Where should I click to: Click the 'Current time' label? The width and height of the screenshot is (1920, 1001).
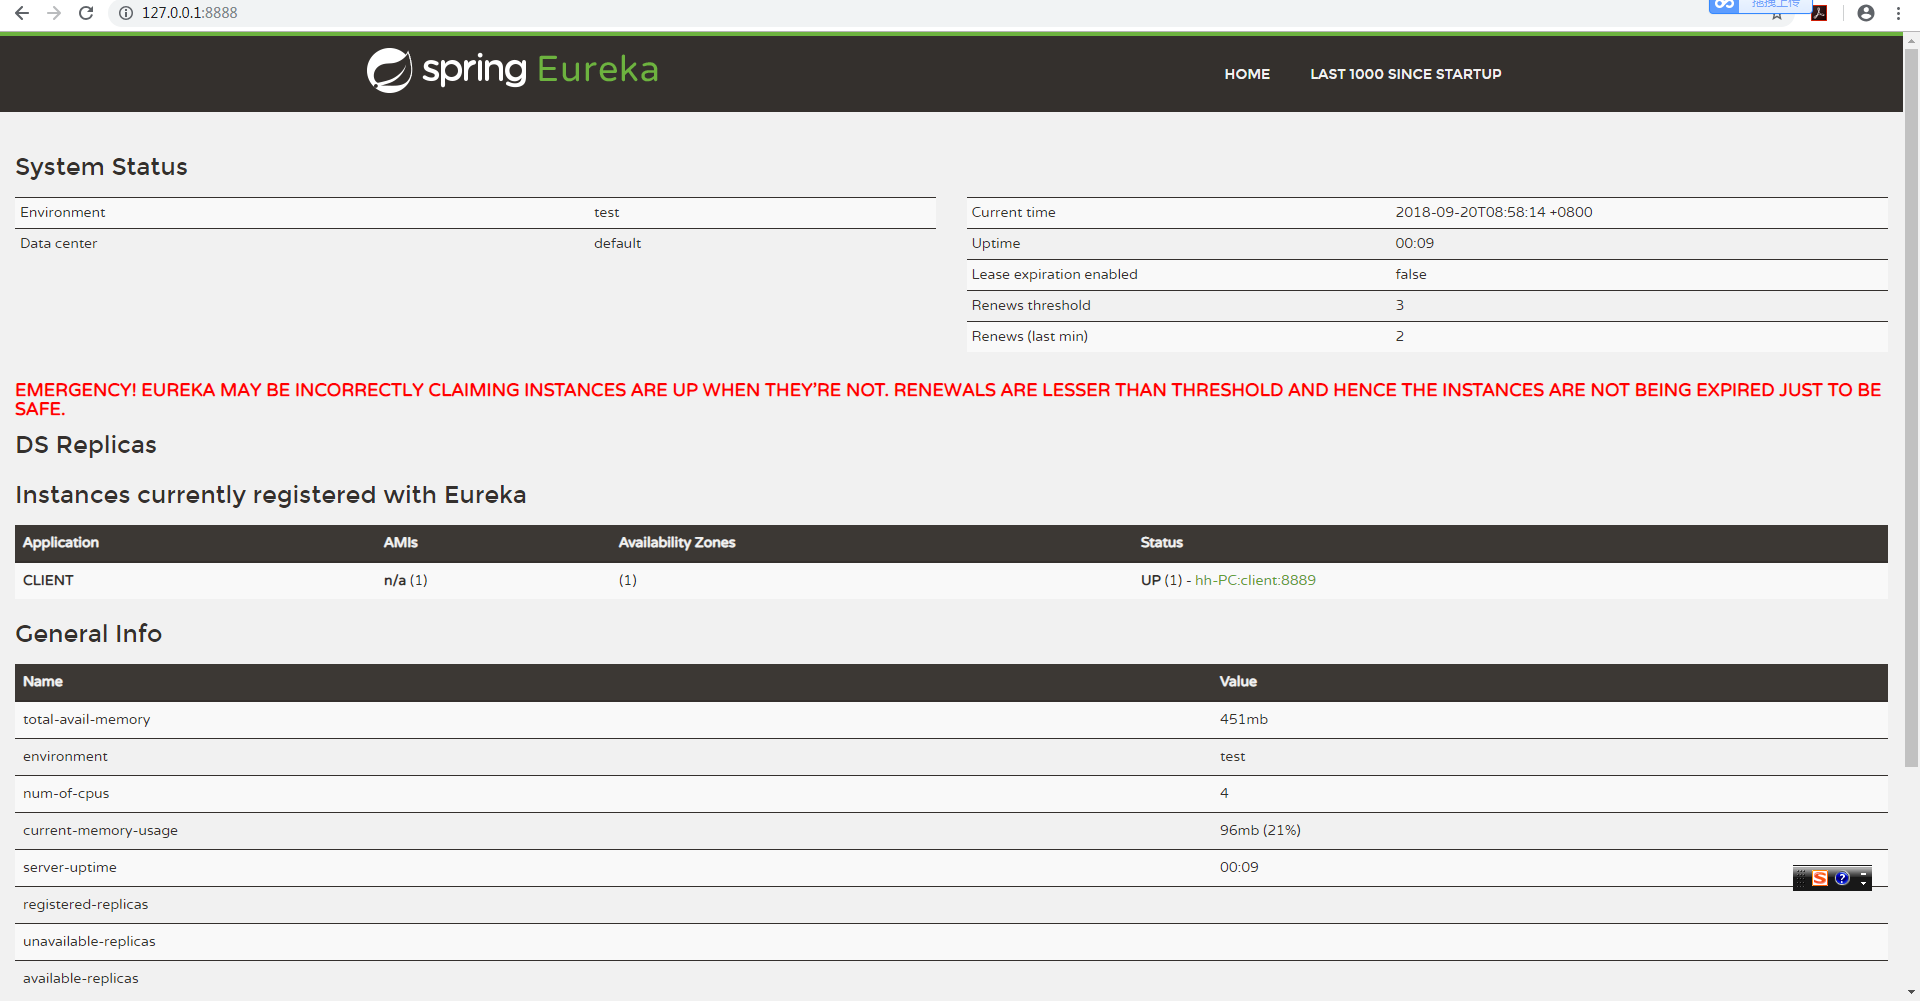coord(1013,212)
